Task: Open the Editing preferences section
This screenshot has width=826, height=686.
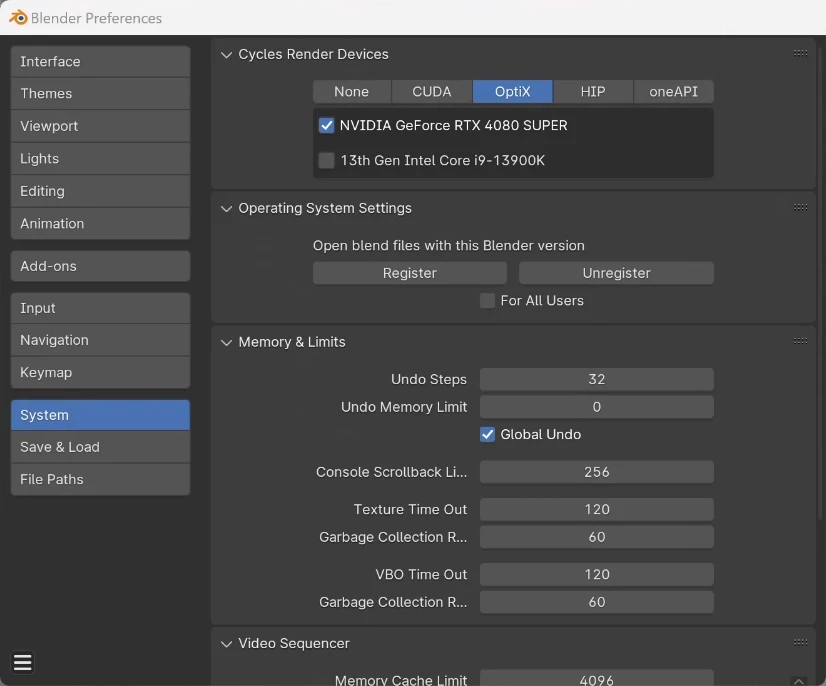Action: pos(100,191)
